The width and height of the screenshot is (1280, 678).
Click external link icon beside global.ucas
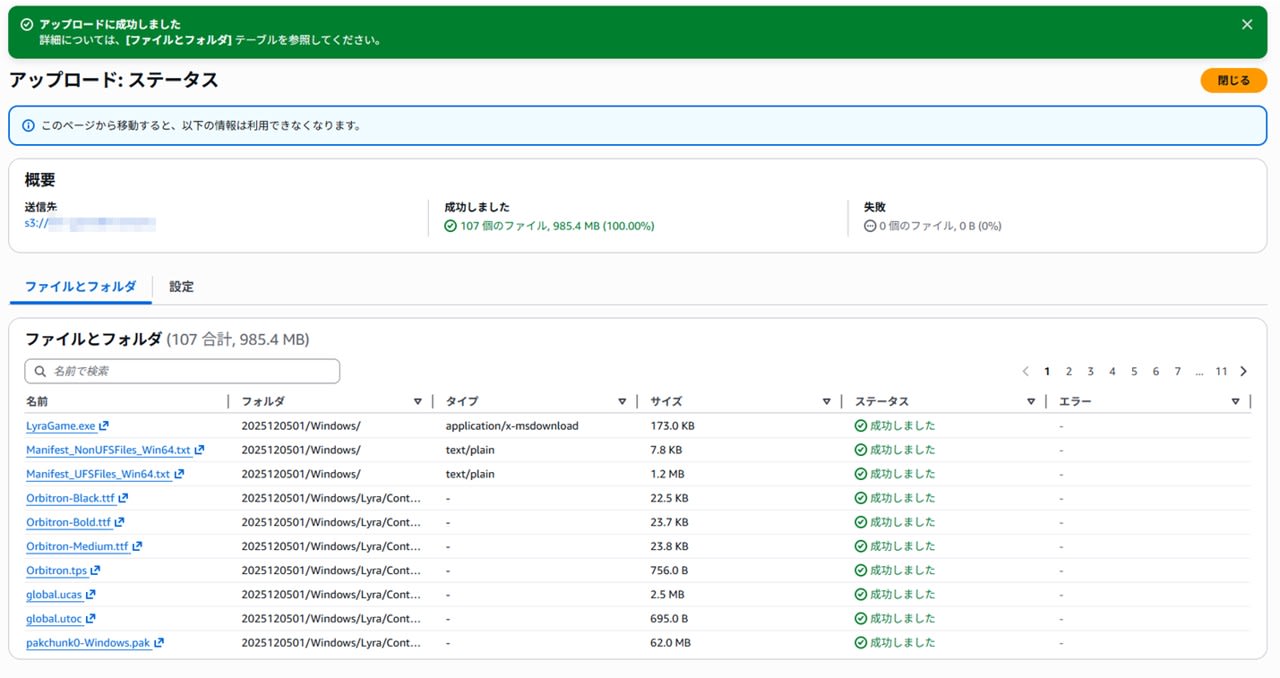click(x=91, y=595)
